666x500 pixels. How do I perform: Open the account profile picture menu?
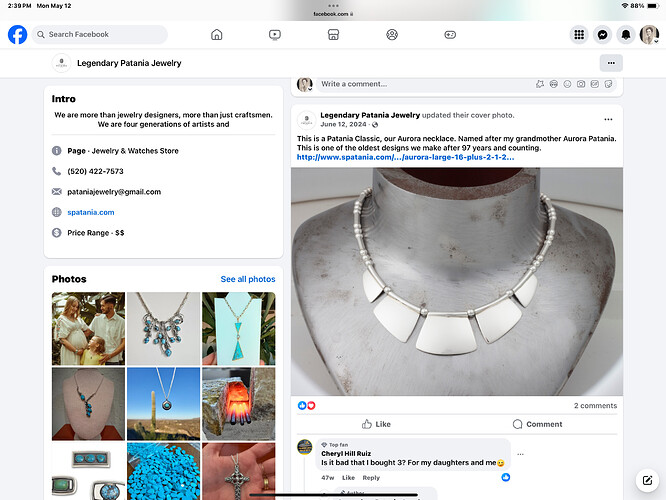[649, 34]
